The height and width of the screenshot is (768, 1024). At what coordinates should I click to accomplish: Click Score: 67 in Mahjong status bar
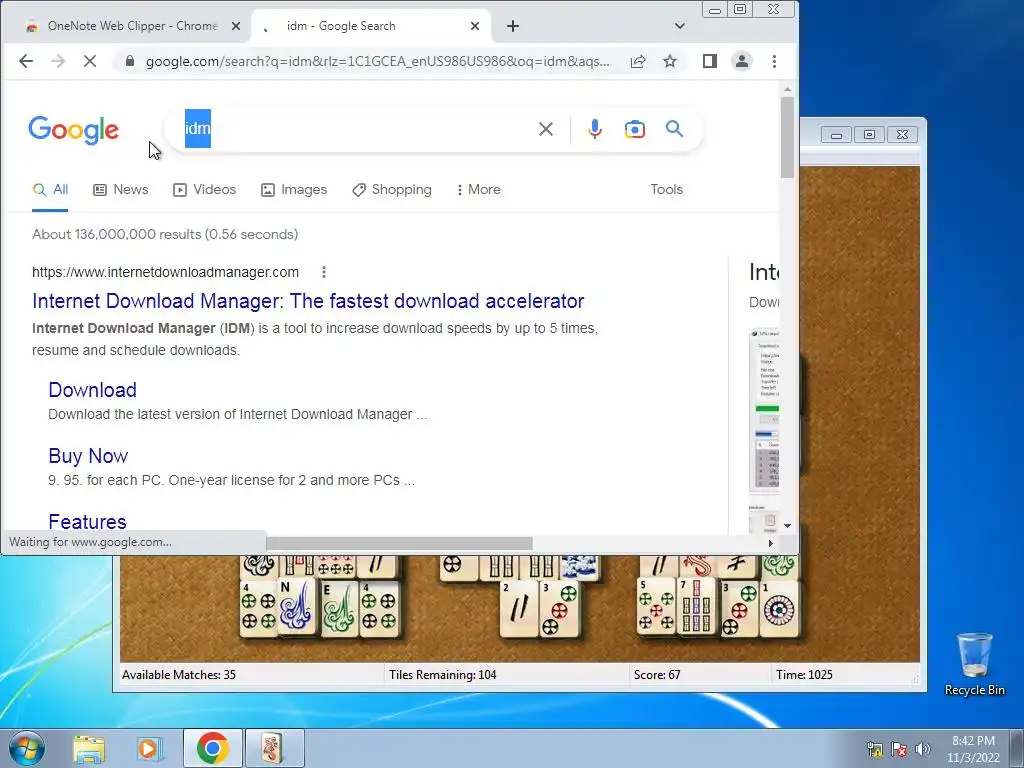pyautogui.click(x=657, y=675)
